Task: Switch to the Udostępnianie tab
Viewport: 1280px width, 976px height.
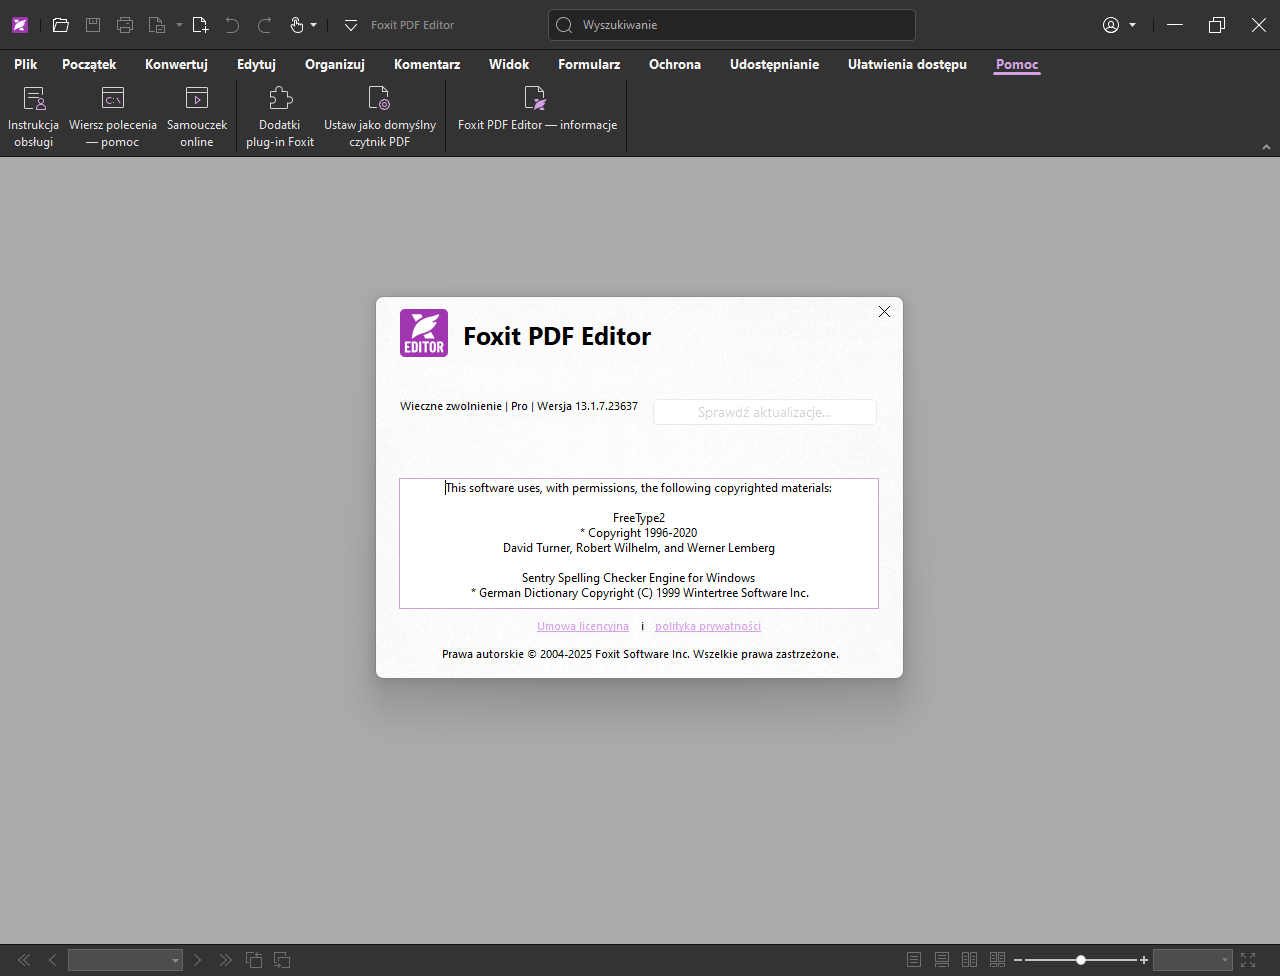Action: pos(774,64)
